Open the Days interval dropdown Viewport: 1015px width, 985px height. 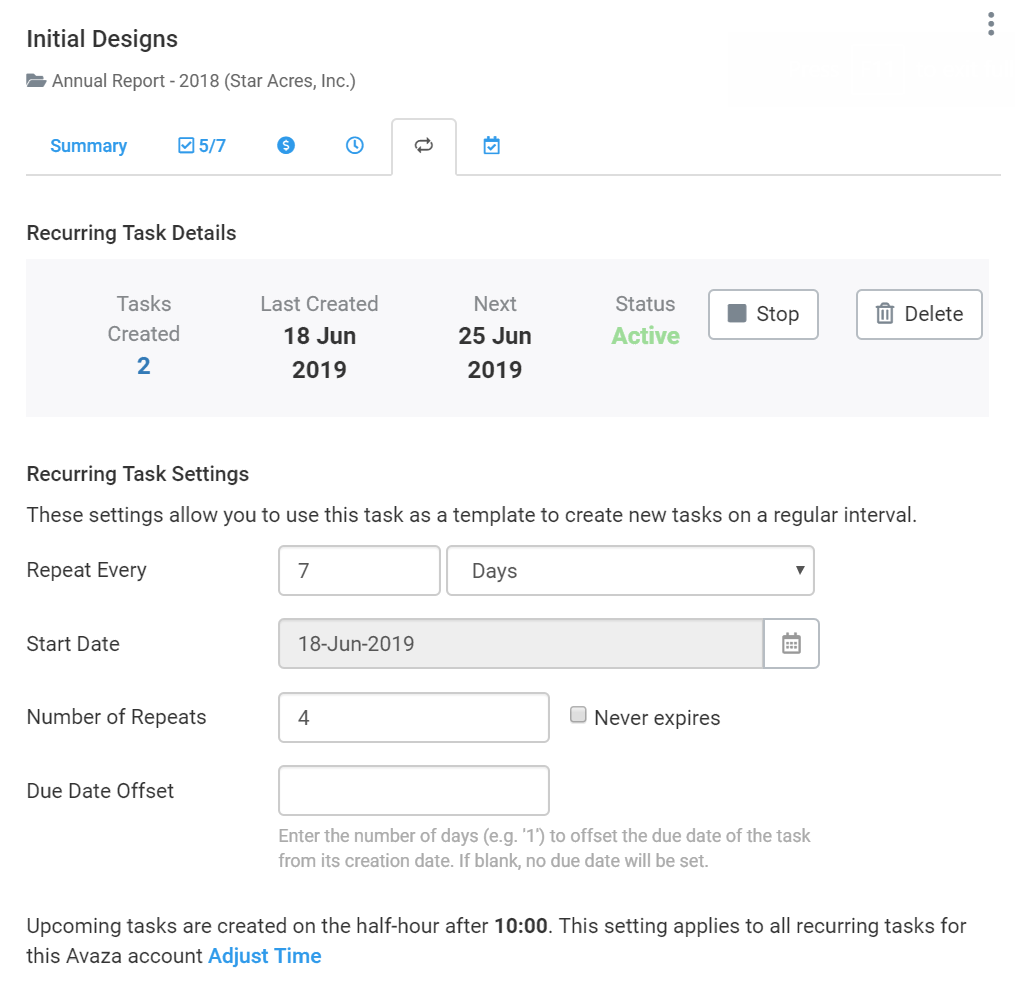point(630,570)
